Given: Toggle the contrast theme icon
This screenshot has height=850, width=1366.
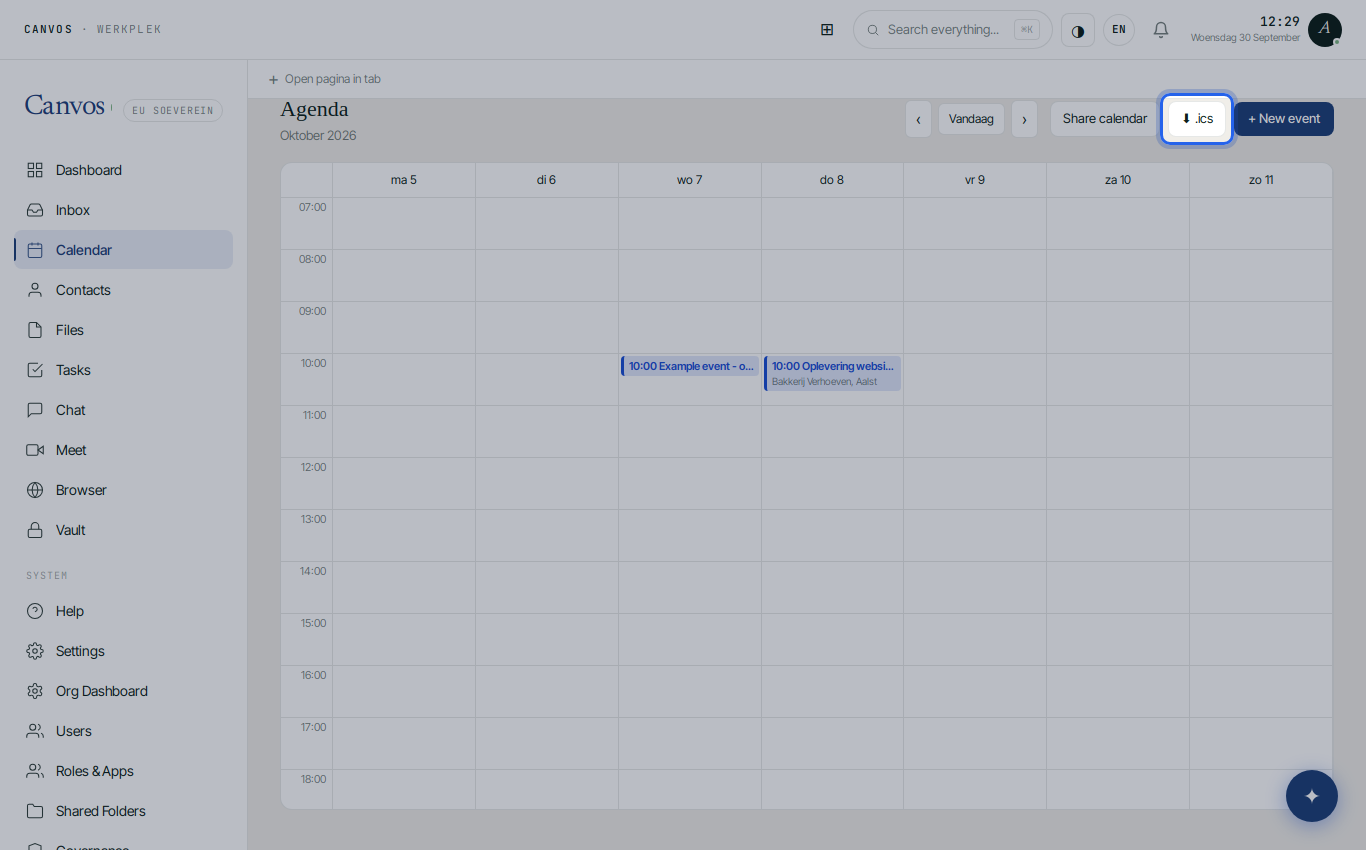Looking at the screenshot, I should (x=1078, y=30).
